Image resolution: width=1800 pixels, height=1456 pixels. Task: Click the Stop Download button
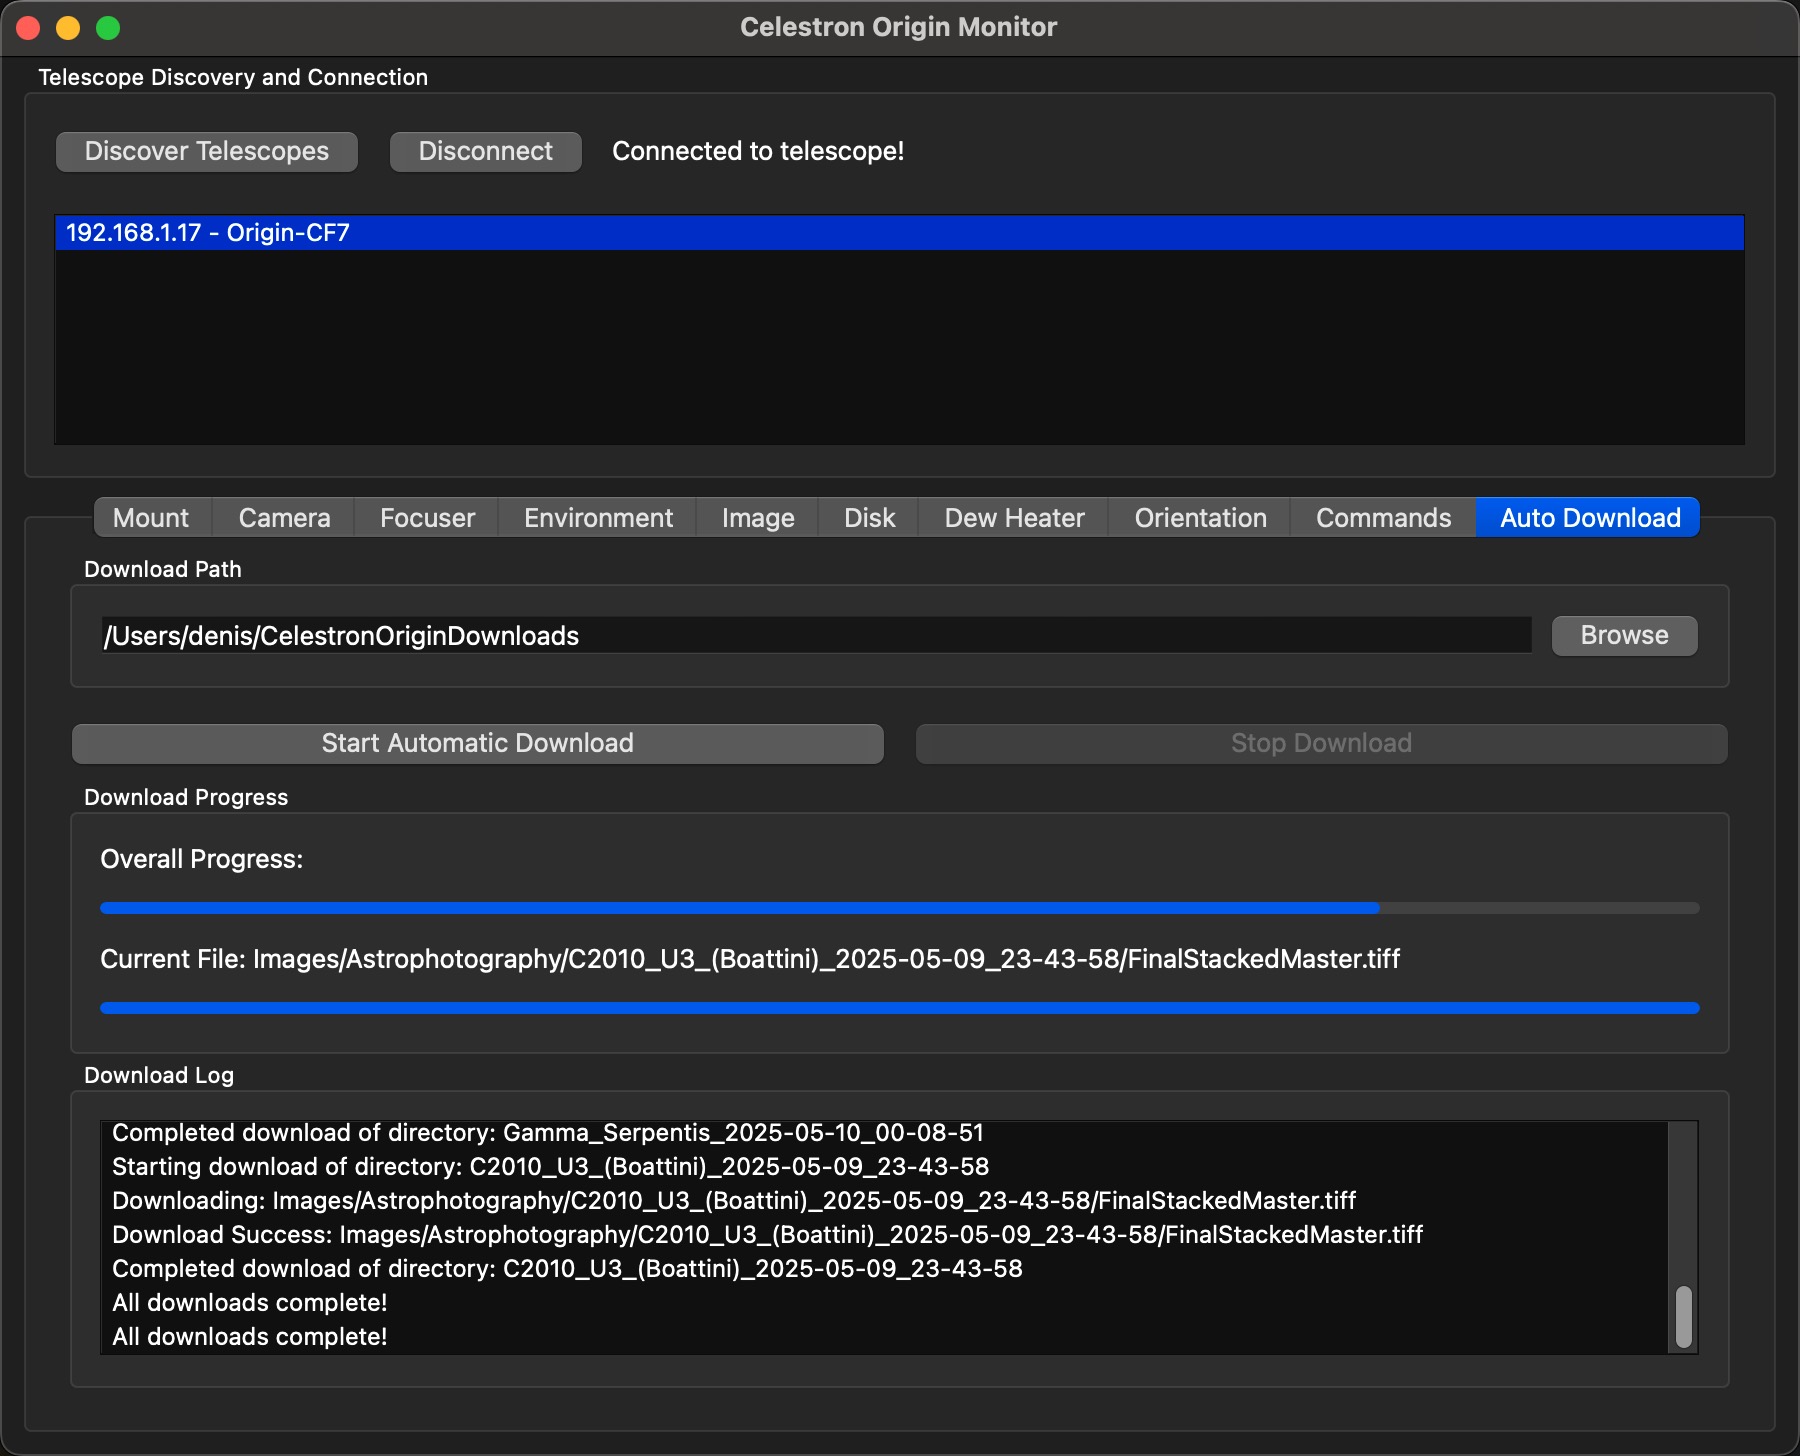coord(1321,744)
